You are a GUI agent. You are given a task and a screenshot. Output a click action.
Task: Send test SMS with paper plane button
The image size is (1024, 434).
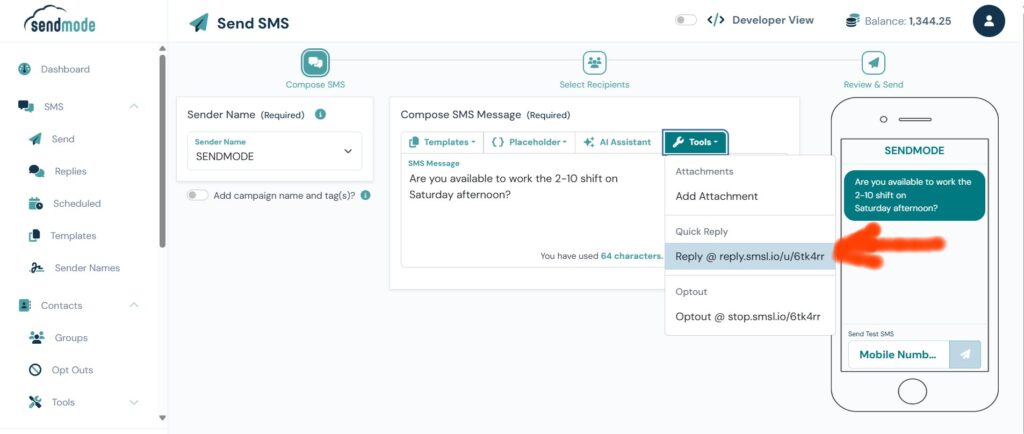point(965,354)
